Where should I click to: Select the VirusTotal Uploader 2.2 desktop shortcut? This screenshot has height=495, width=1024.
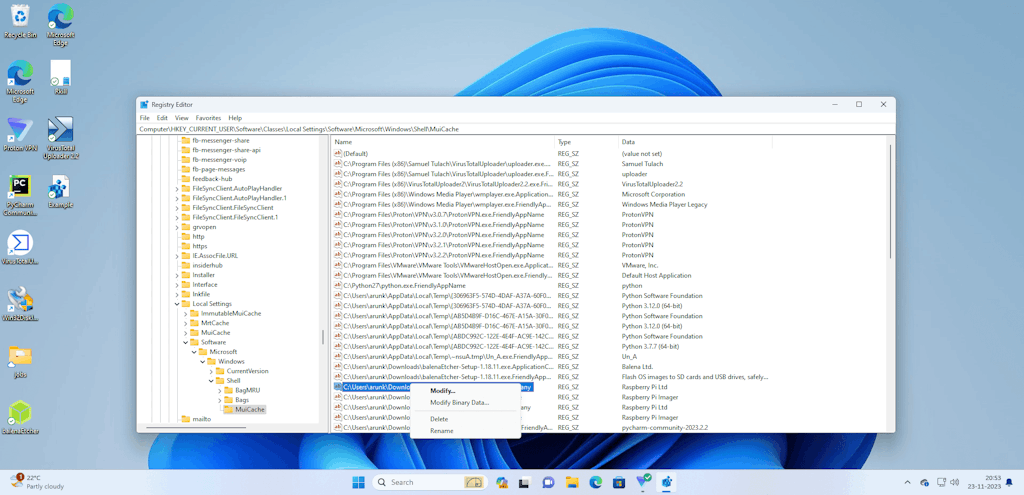coord(60,138)
